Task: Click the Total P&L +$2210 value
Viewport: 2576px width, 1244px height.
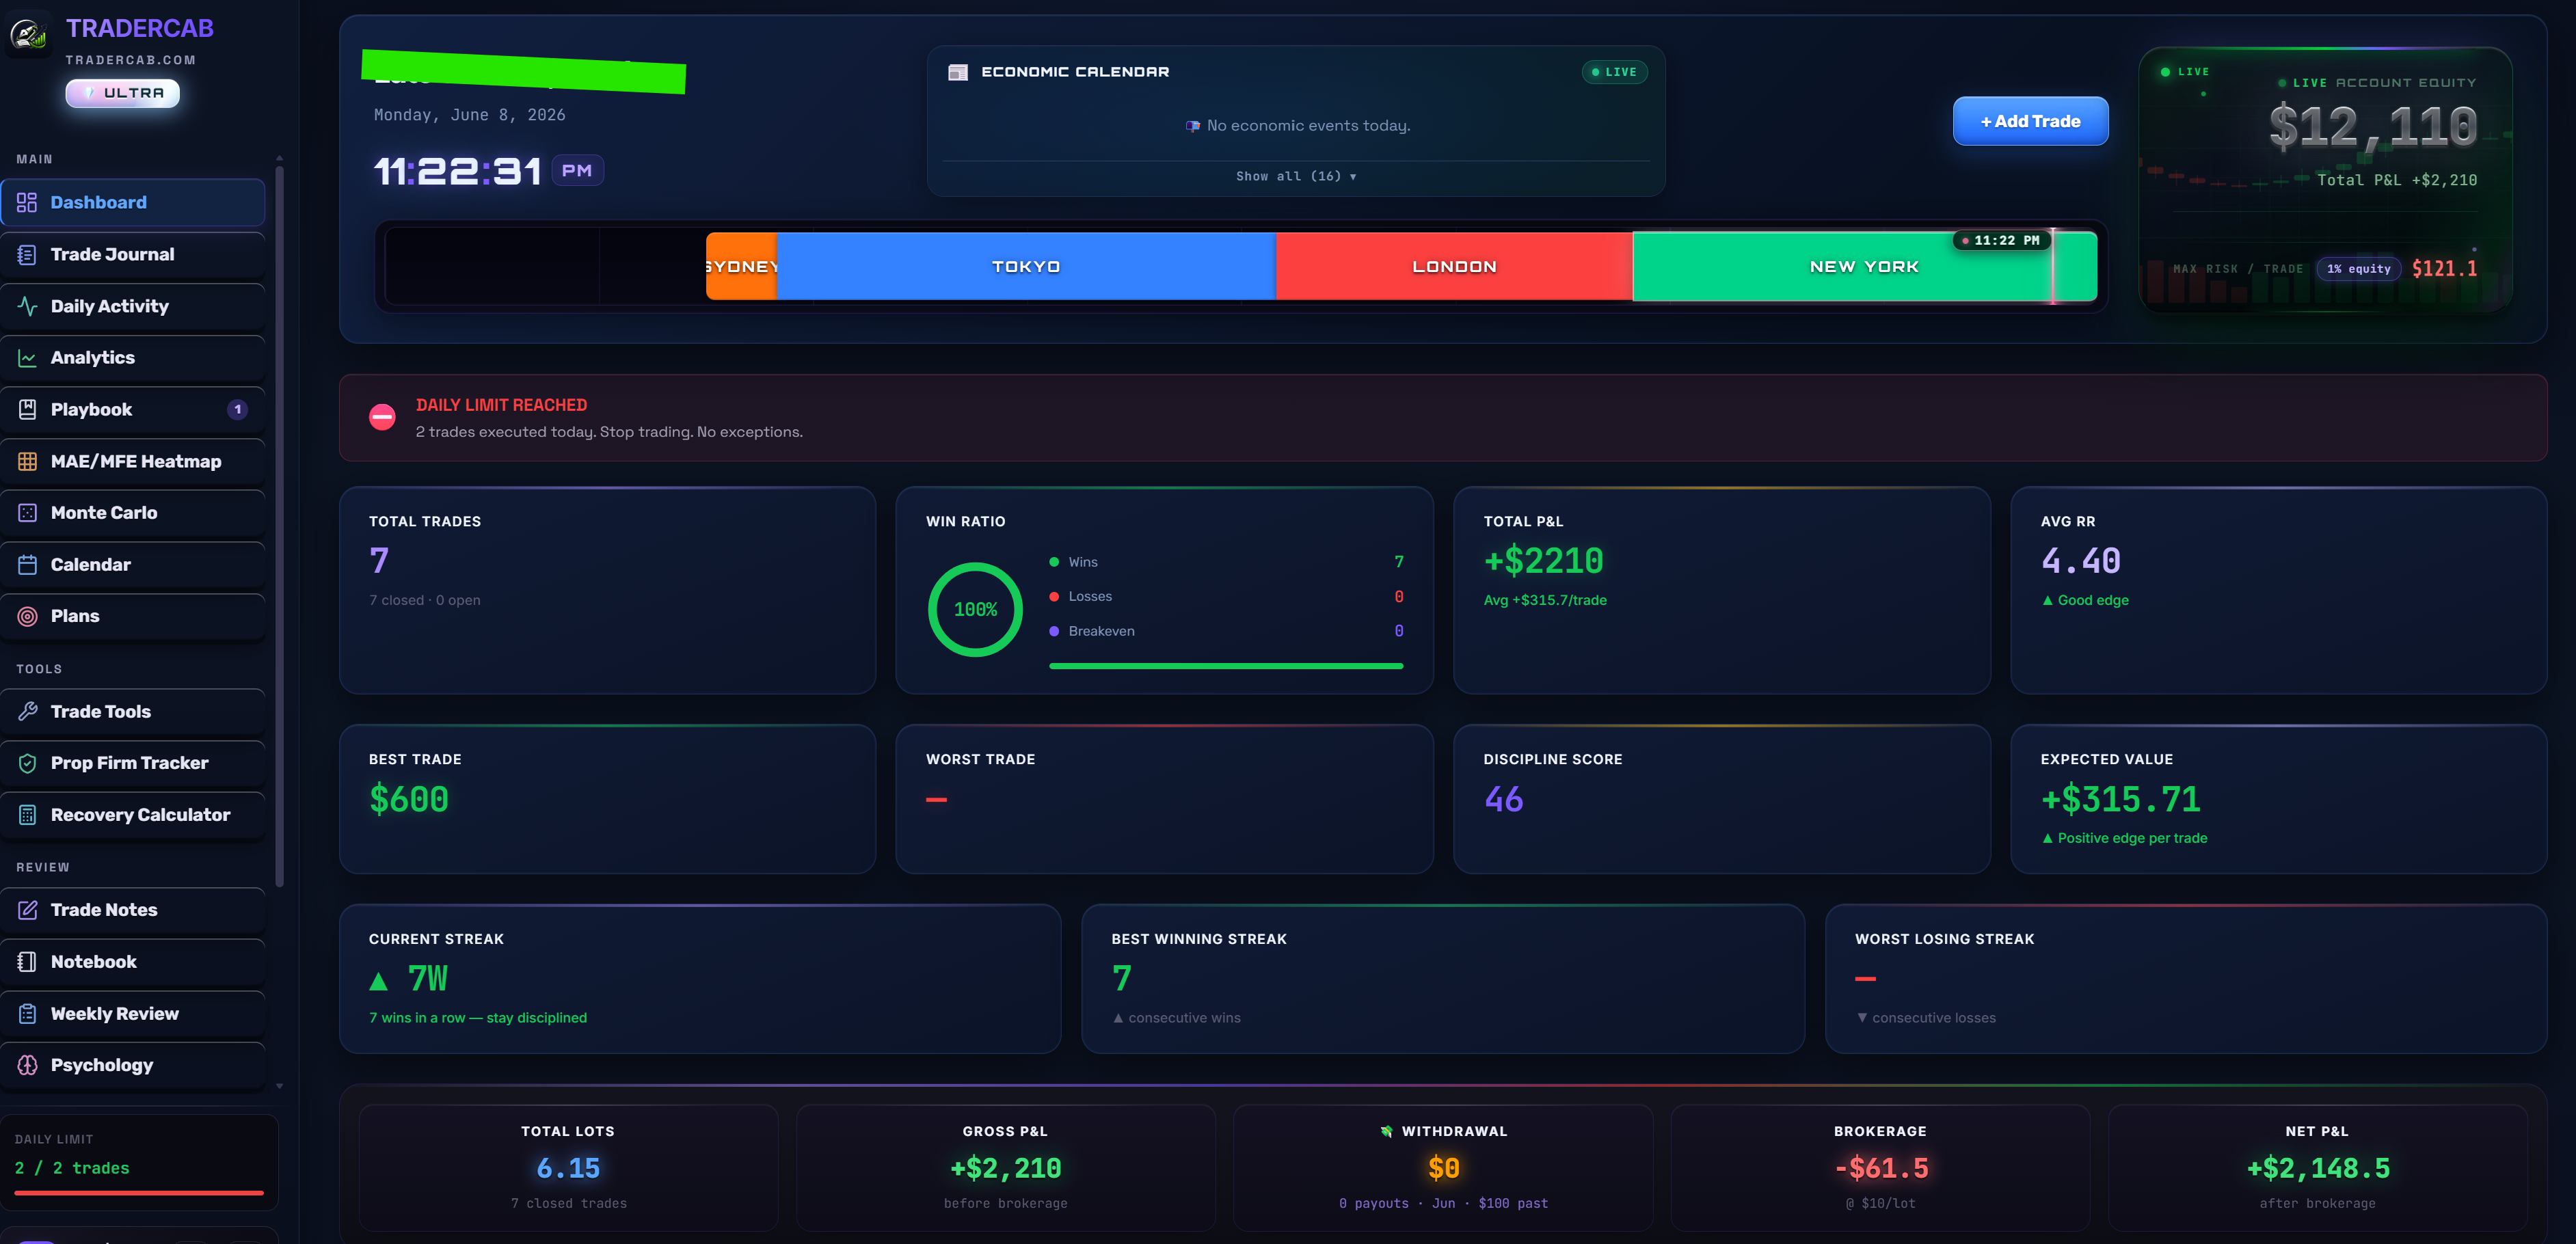Action: pos(1543,561)
